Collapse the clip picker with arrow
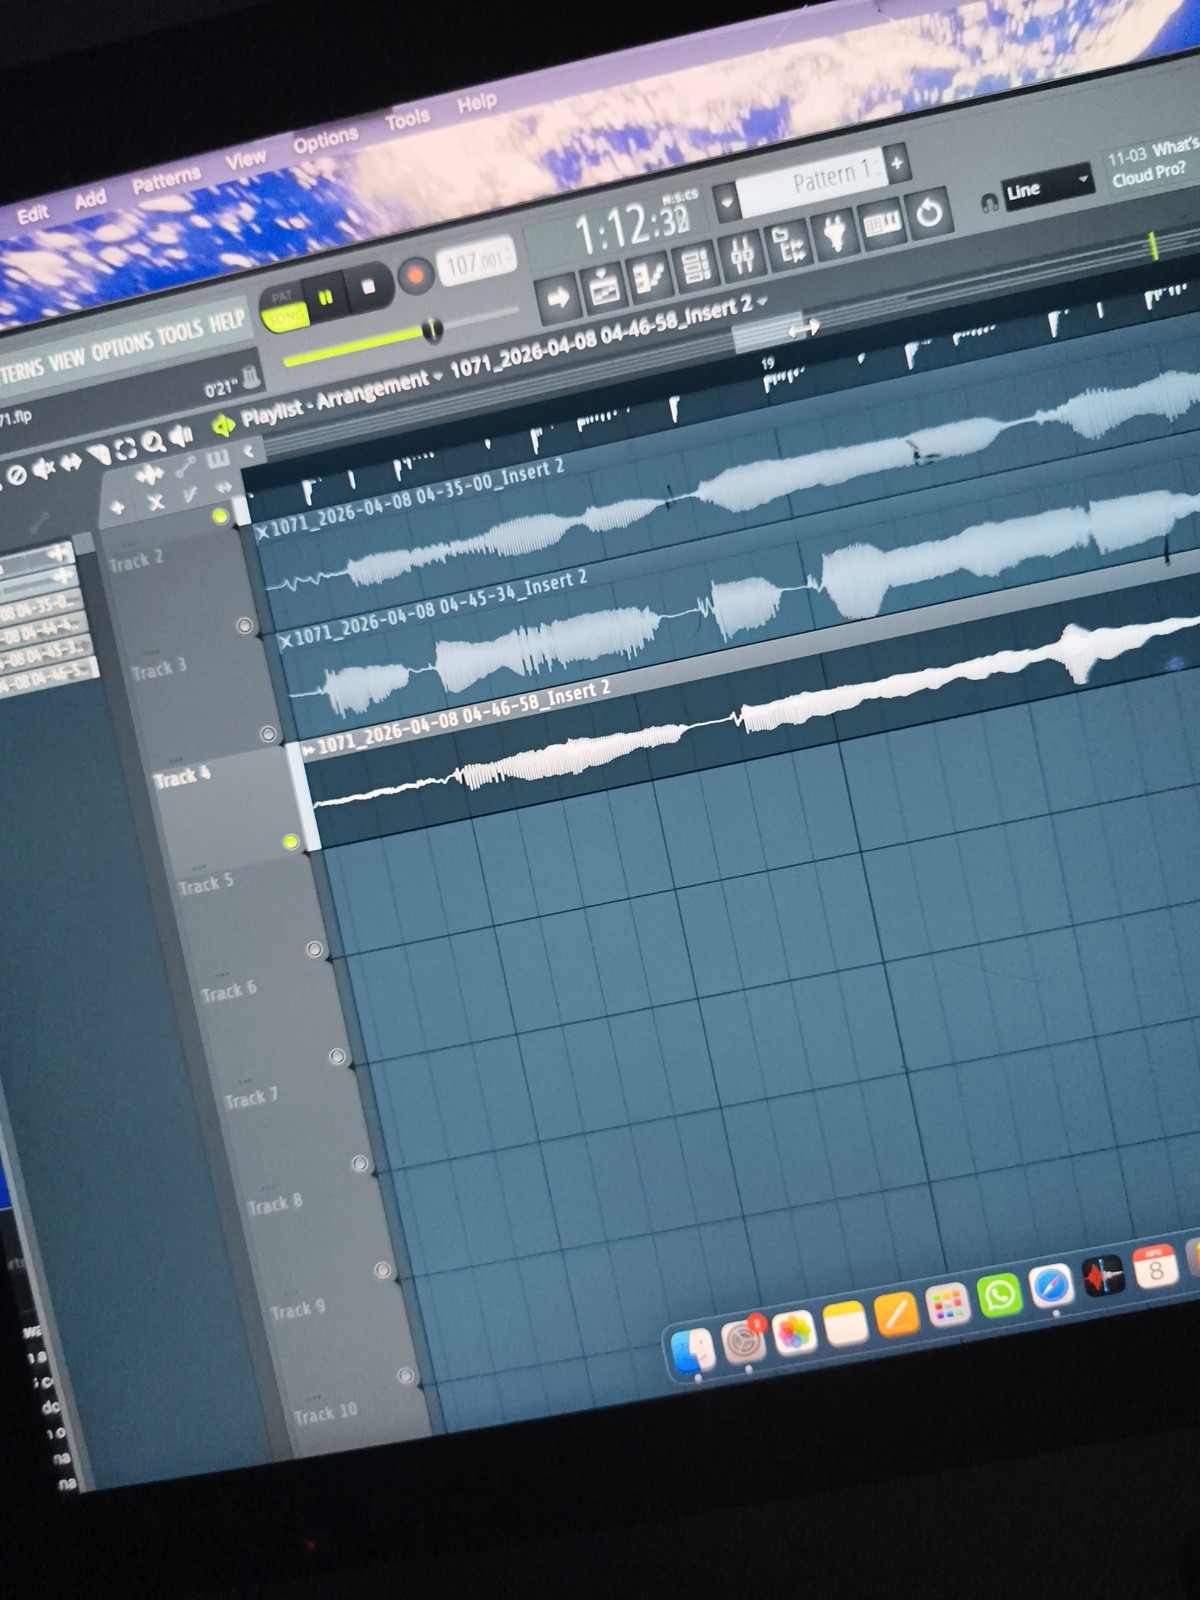Screen dimensions: 1200x1600 pyautogui.click(x=249, y=451)
